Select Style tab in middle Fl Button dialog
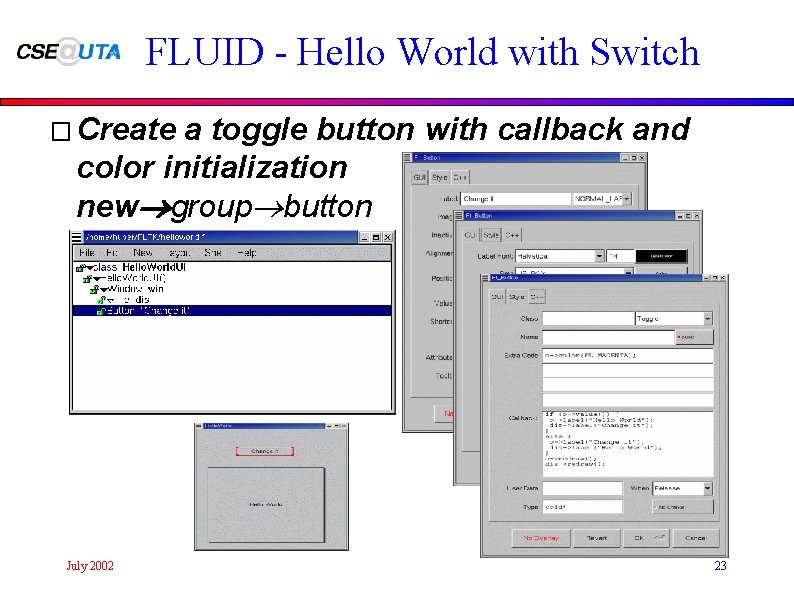The width and height of the screenshot is (794, 595). [491, 235]
